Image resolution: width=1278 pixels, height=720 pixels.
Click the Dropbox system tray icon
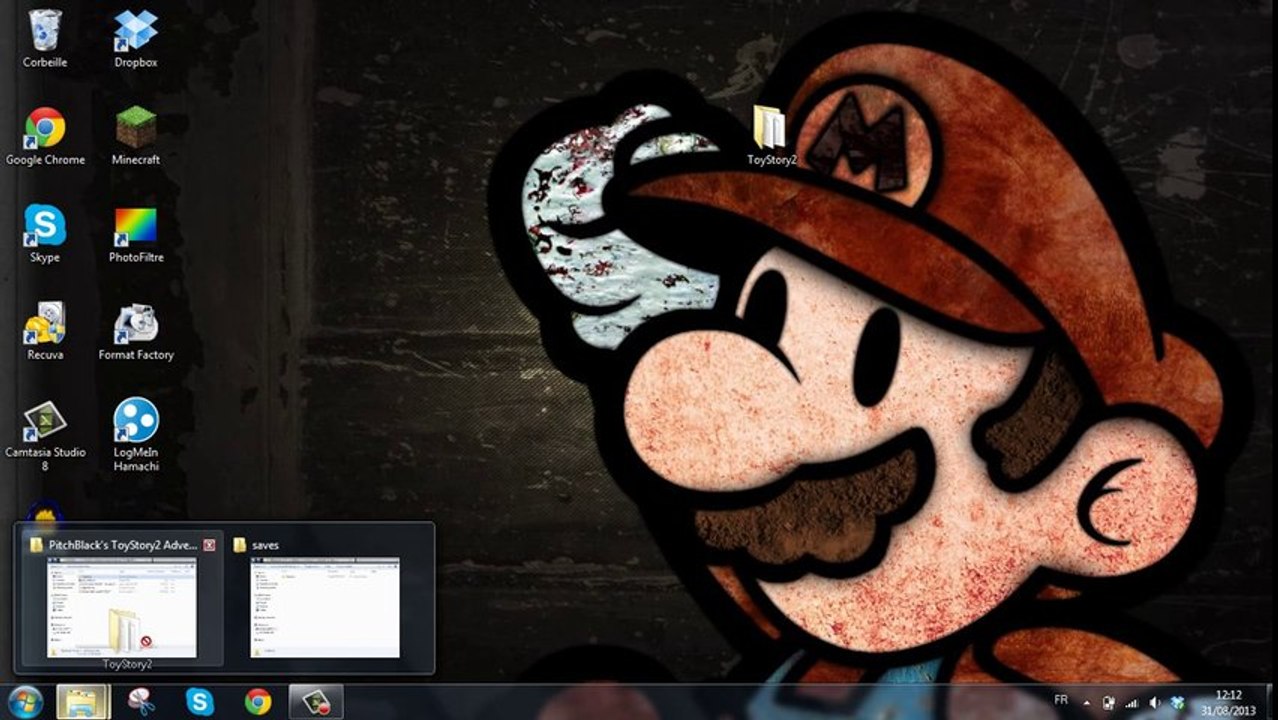(x=1178, y=702)
